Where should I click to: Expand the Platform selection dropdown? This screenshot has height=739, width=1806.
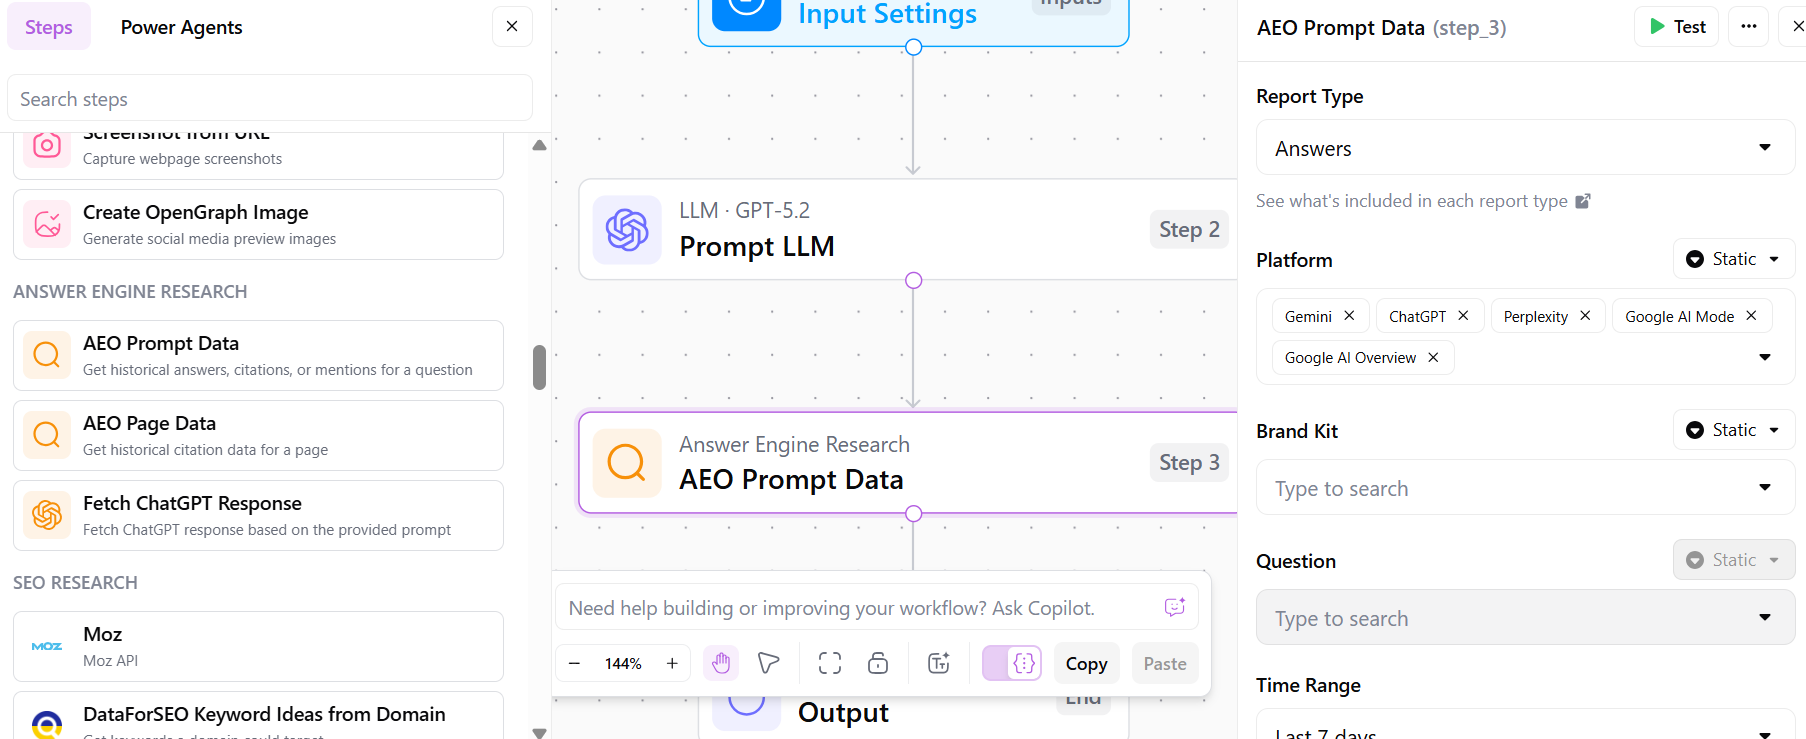tap(1764, 357)
